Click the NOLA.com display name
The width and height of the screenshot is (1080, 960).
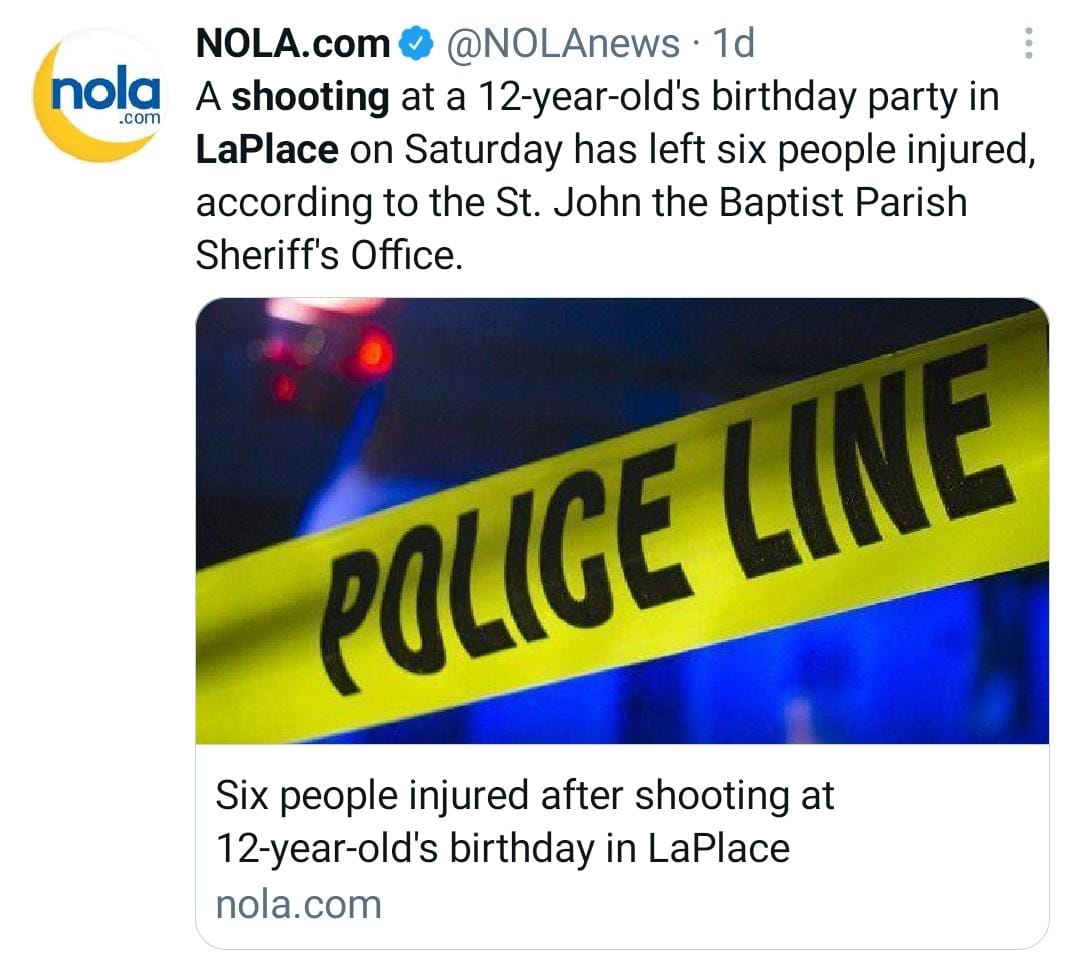(x=292, y=43)
